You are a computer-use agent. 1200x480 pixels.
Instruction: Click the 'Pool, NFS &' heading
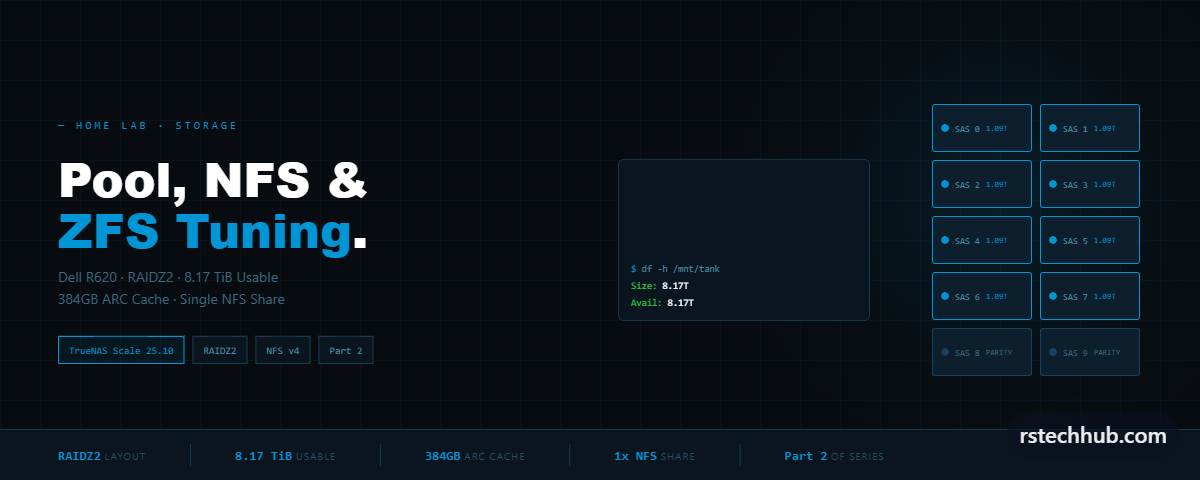coord(212,181)
